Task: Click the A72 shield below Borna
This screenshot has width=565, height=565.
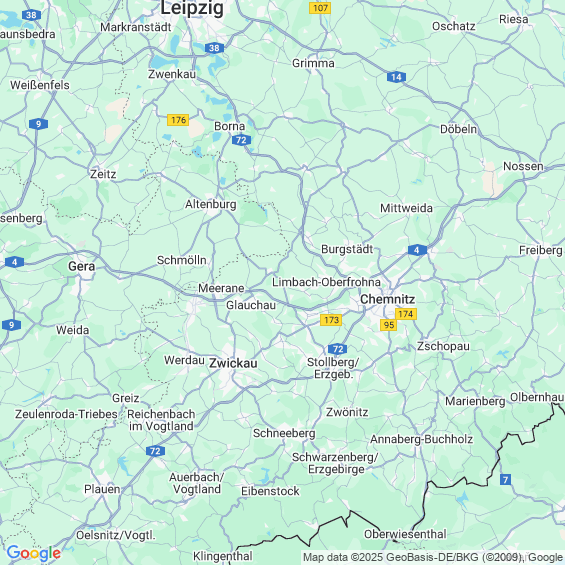Action: [241, 140]
